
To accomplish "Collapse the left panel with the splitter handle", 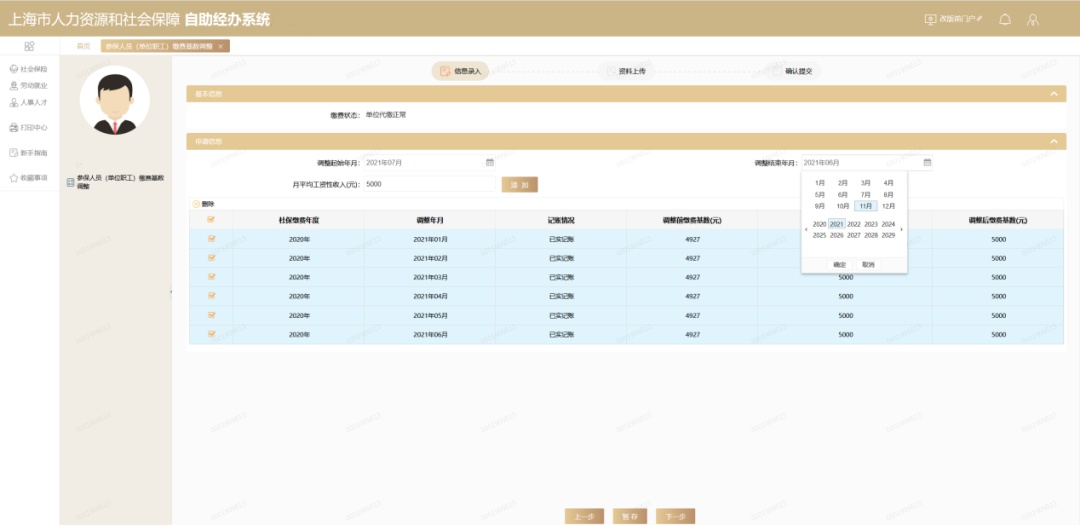I will 171,292.
